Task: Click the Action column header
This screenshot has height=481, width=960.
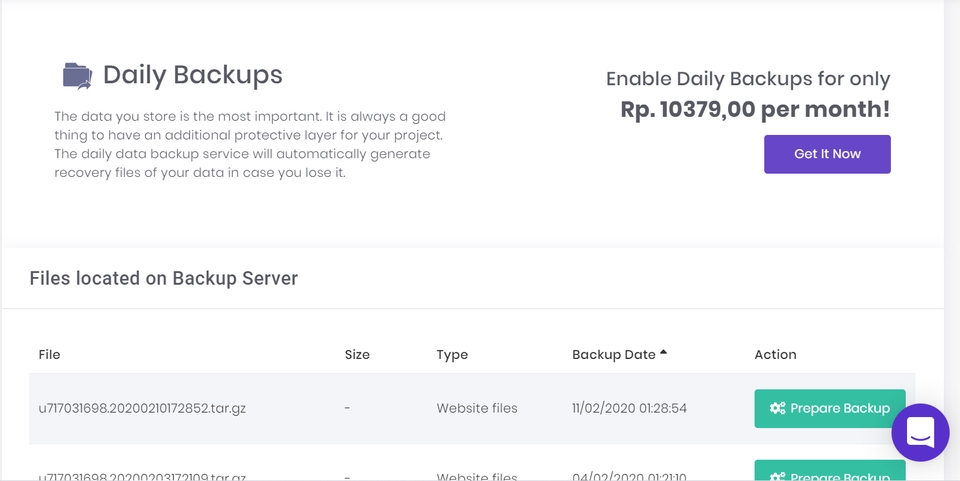Action: point(775,355)
